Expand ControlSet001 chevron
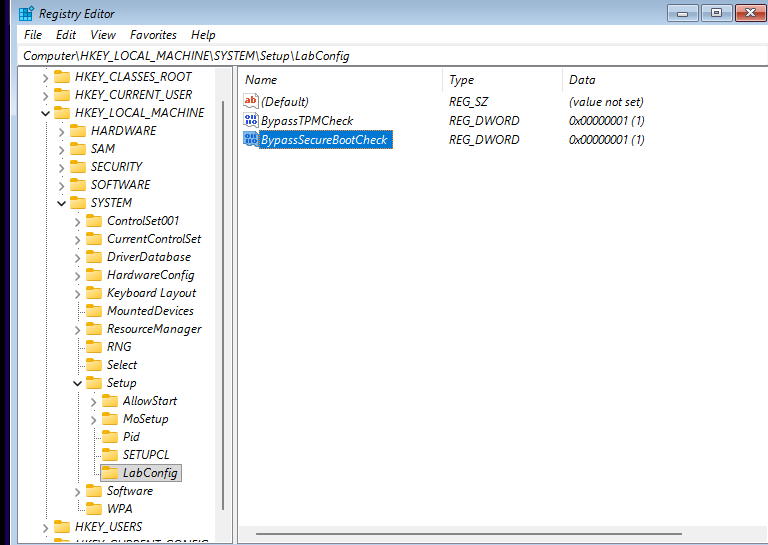The image size is (768, 545). click(x=77, y=222)
